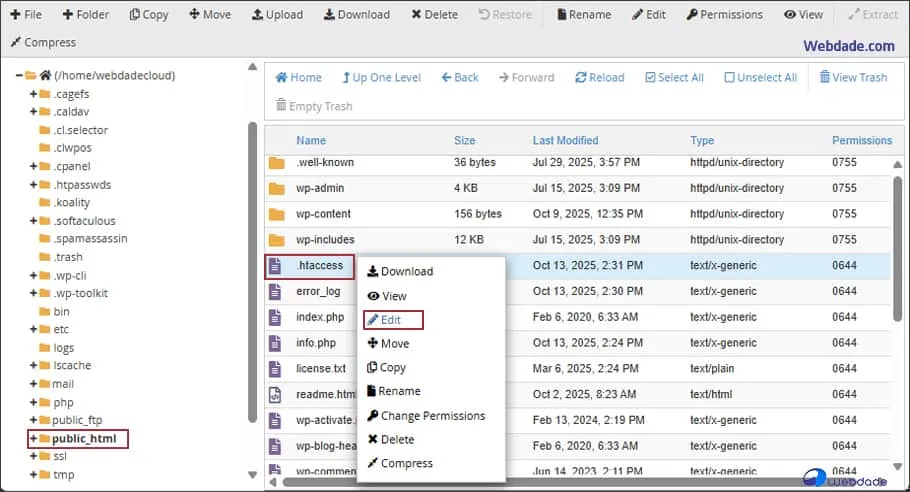Select Rename from the context menu
Screen dimensions: 910x492
click(x=398, y=392)
